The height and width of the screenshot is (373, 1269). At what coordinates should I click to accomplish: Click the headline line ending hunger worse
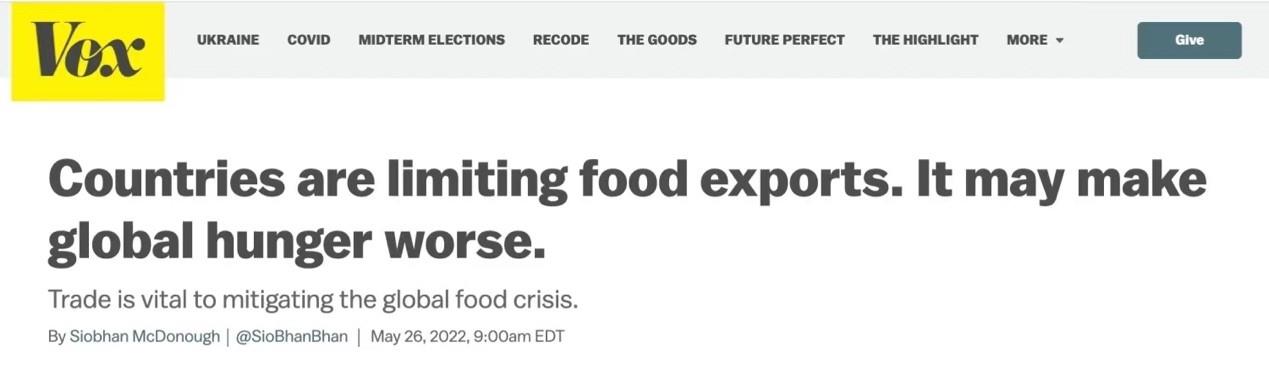pos(299,244)
